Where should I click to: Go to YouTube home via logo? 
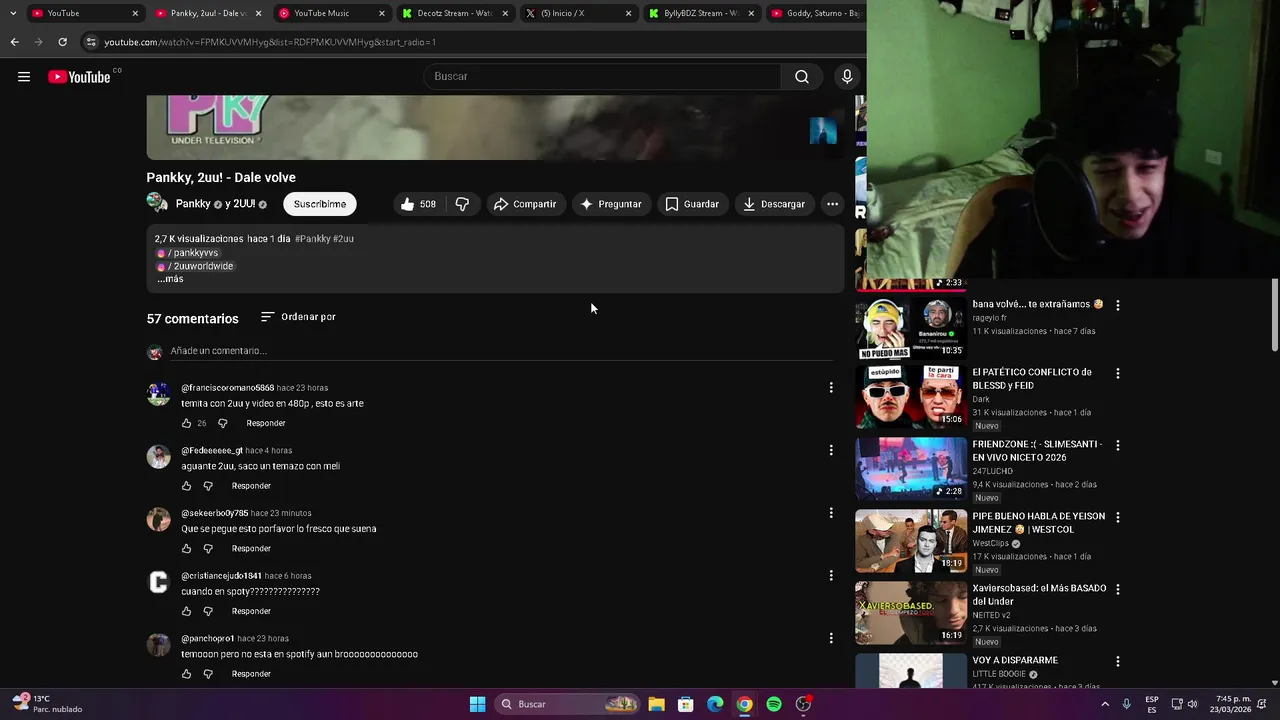pyautogui.click(x=80, y=77)
